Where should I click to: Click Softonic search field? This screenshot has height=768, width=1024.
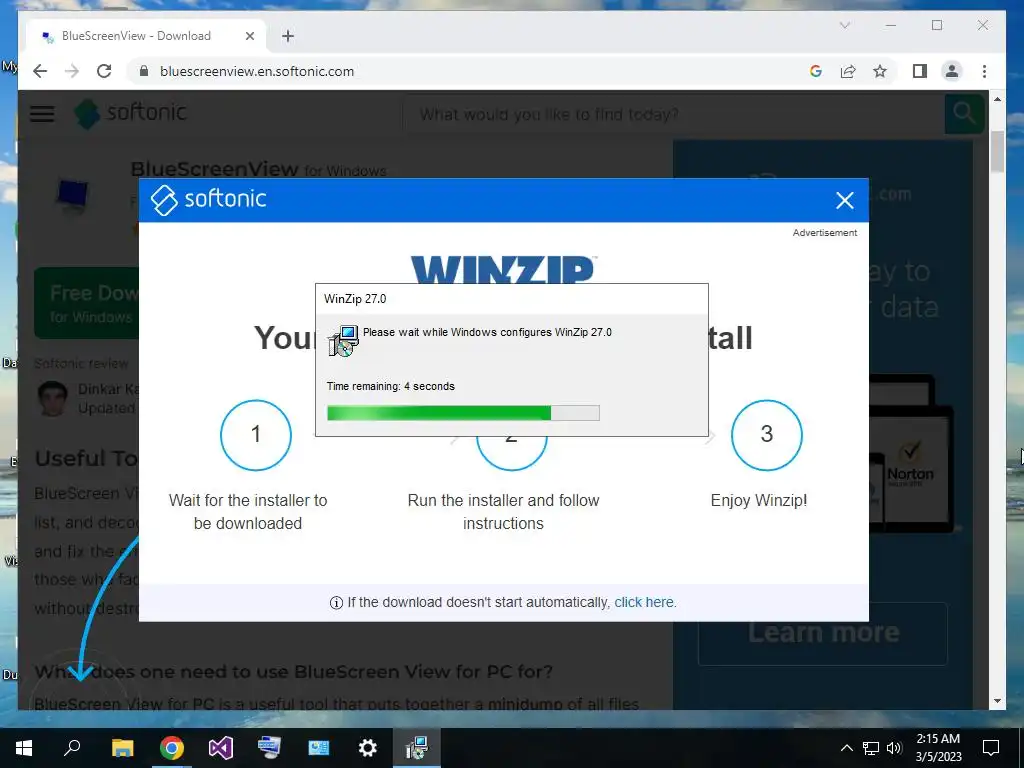coord(673,114)
